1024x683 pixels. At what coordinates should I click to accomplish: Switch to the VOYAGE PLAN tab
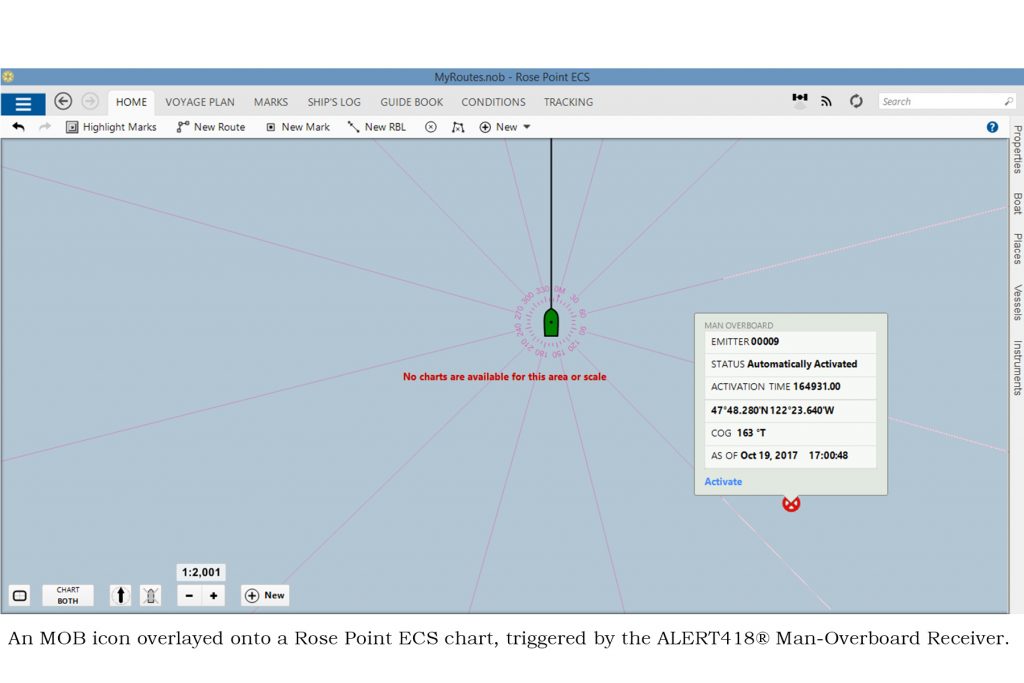(199, 101)
